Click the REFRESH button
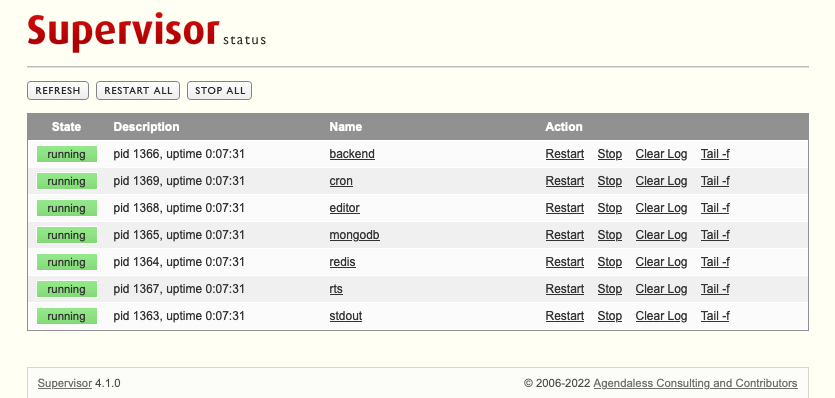Screen dimensions: 835x398 point(58,91)
